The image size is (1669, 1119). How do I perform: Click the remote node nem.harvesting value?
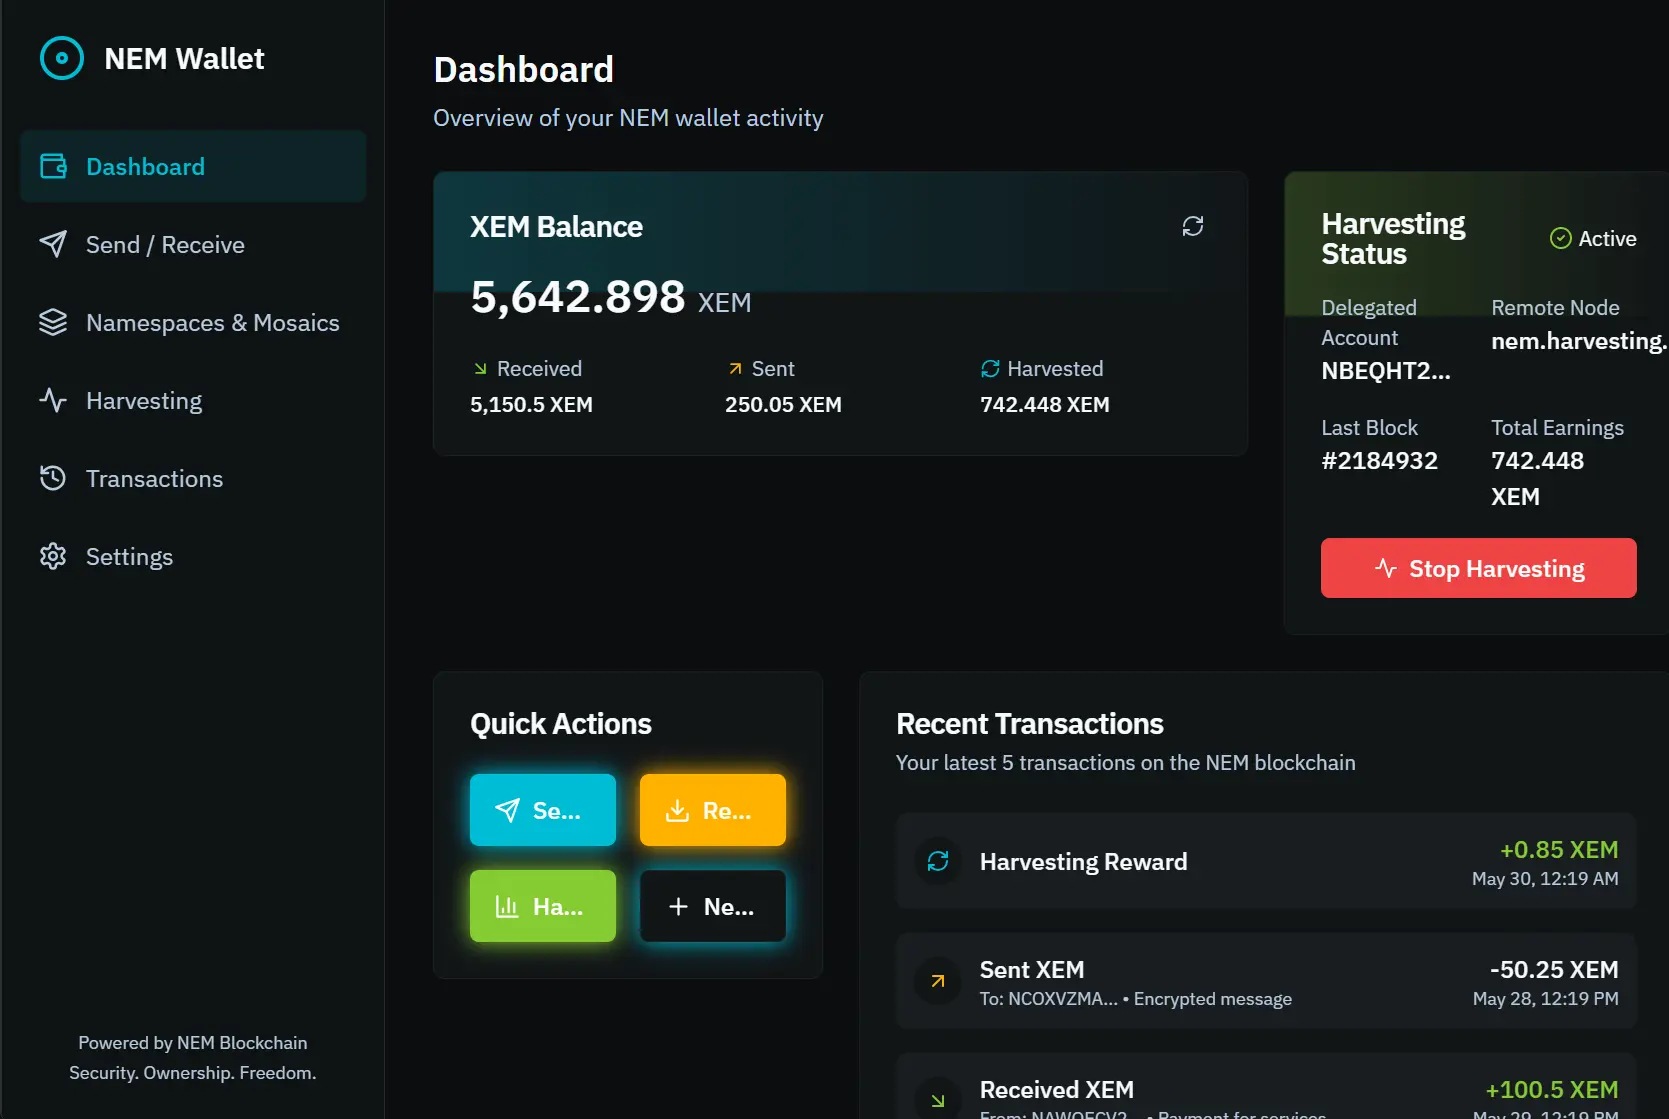pos(1579,341)
